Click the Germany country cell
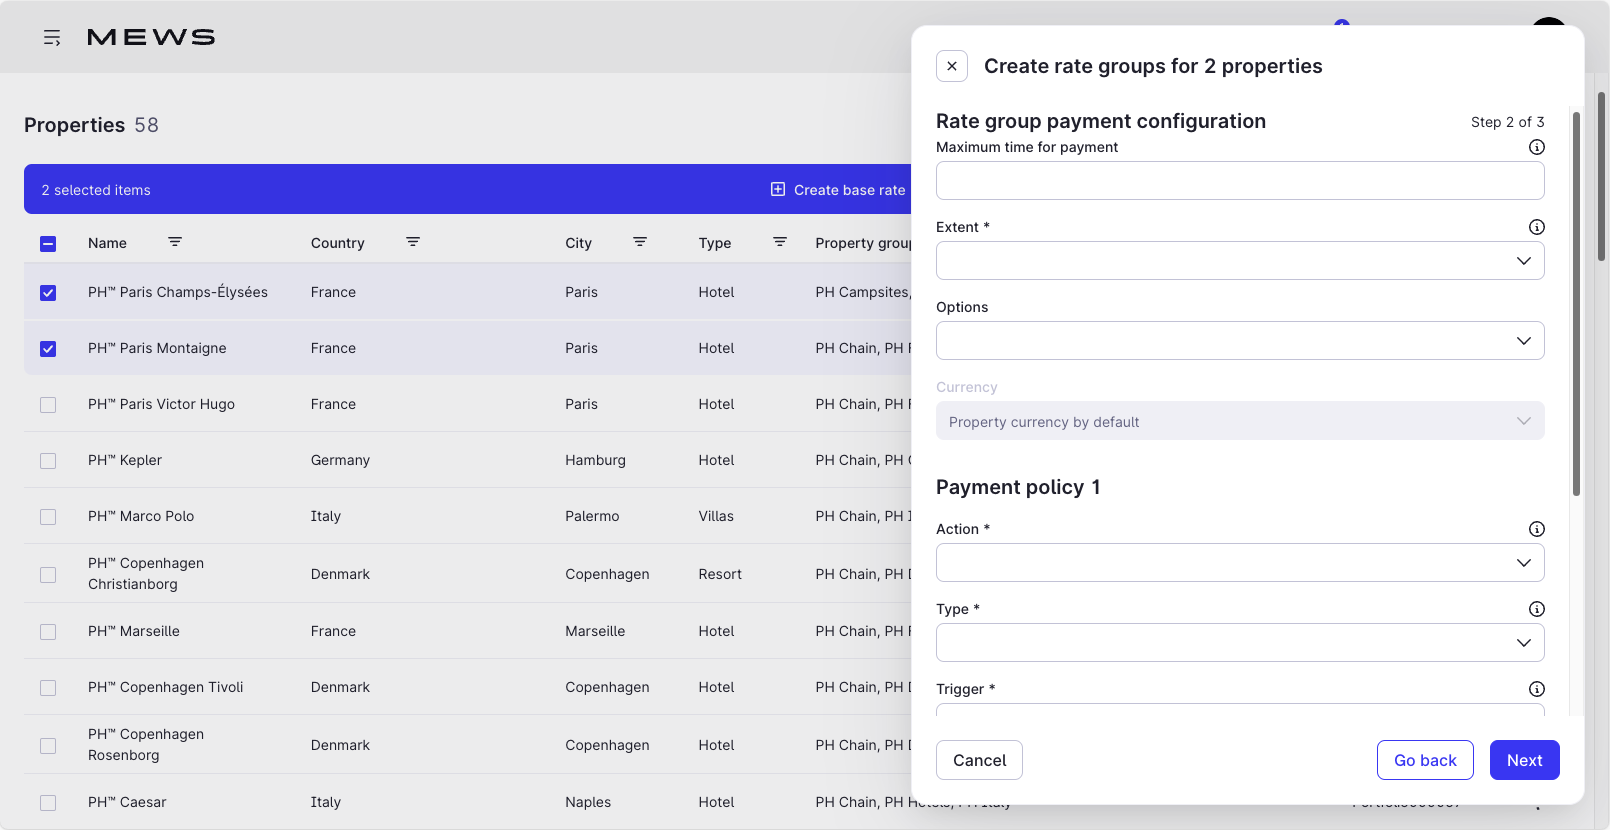Viewport: 1610px width, 830px height. (340, 460)
